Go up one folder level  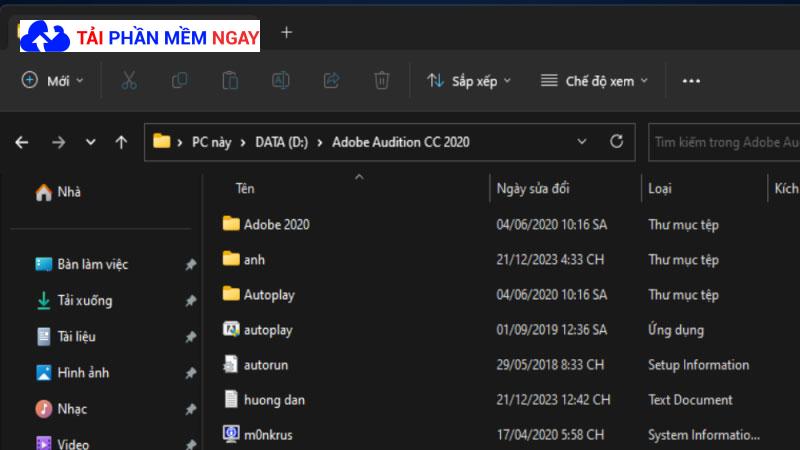pos(121,142)
